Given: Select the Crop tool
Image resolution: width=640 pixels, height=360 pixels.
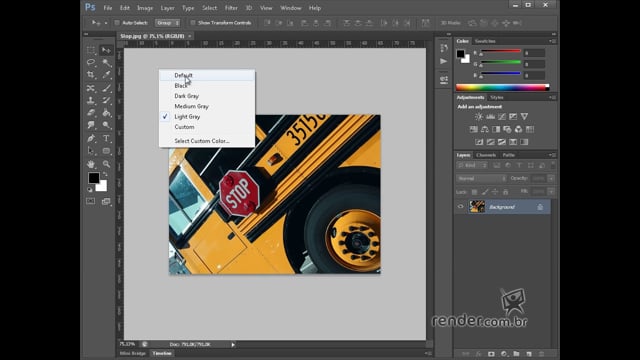Looking at the screenshot, I should click(x=91, y=75).
